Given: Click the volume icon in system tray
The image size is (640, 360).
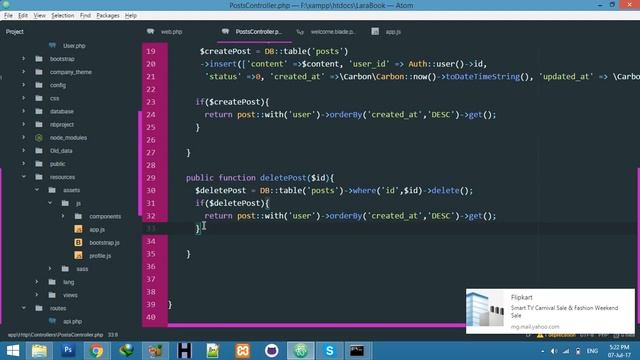Looking at the screenshot, I should point(554,351).
